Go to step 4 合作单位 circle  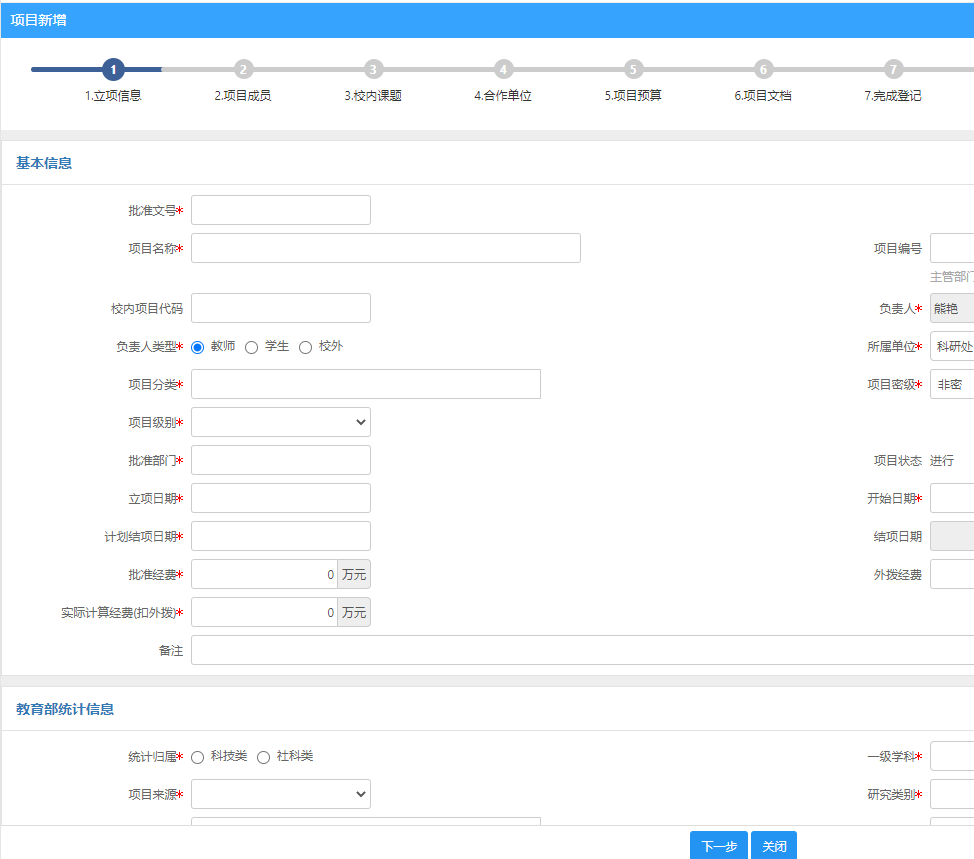click(x=503, y=69)
